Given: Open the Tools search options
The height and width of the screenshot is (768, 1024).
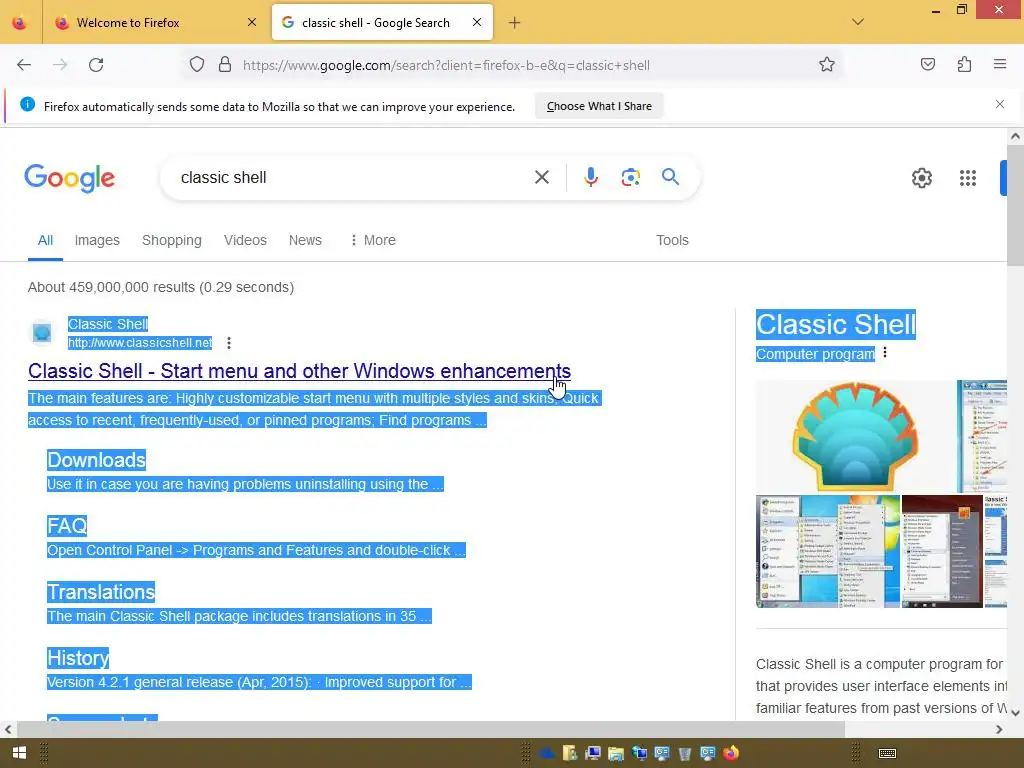Looking at the screenshot, I should coord(672,240).
